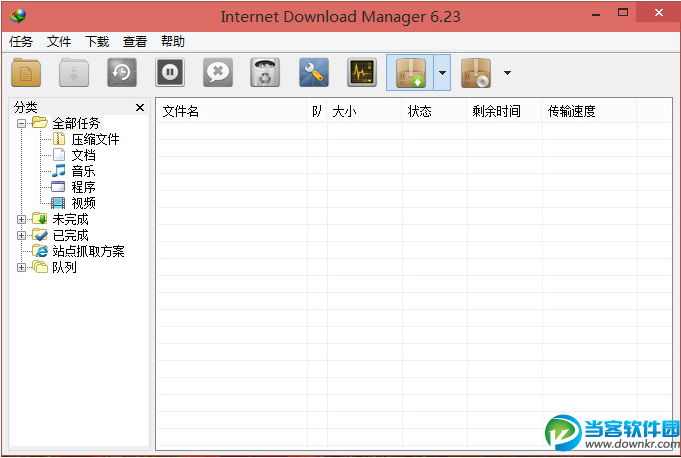Select 已完成 folder
681x458 pixels.
(x=70, y=236)
